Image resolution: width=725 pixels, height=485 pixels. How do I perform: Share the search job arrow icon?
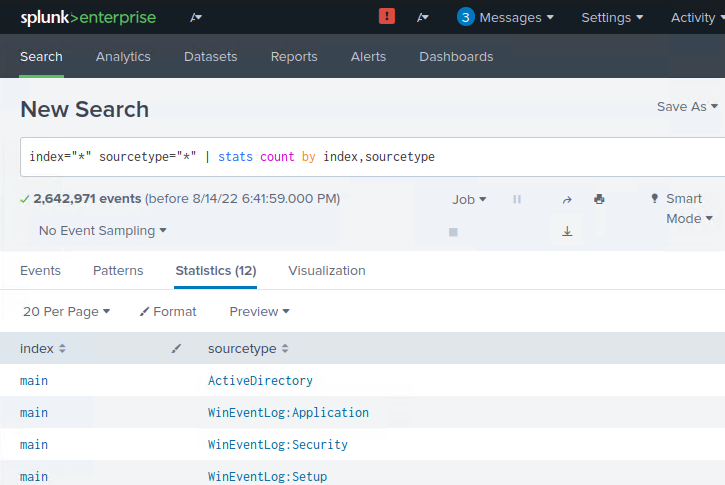(x=567, y=200)
